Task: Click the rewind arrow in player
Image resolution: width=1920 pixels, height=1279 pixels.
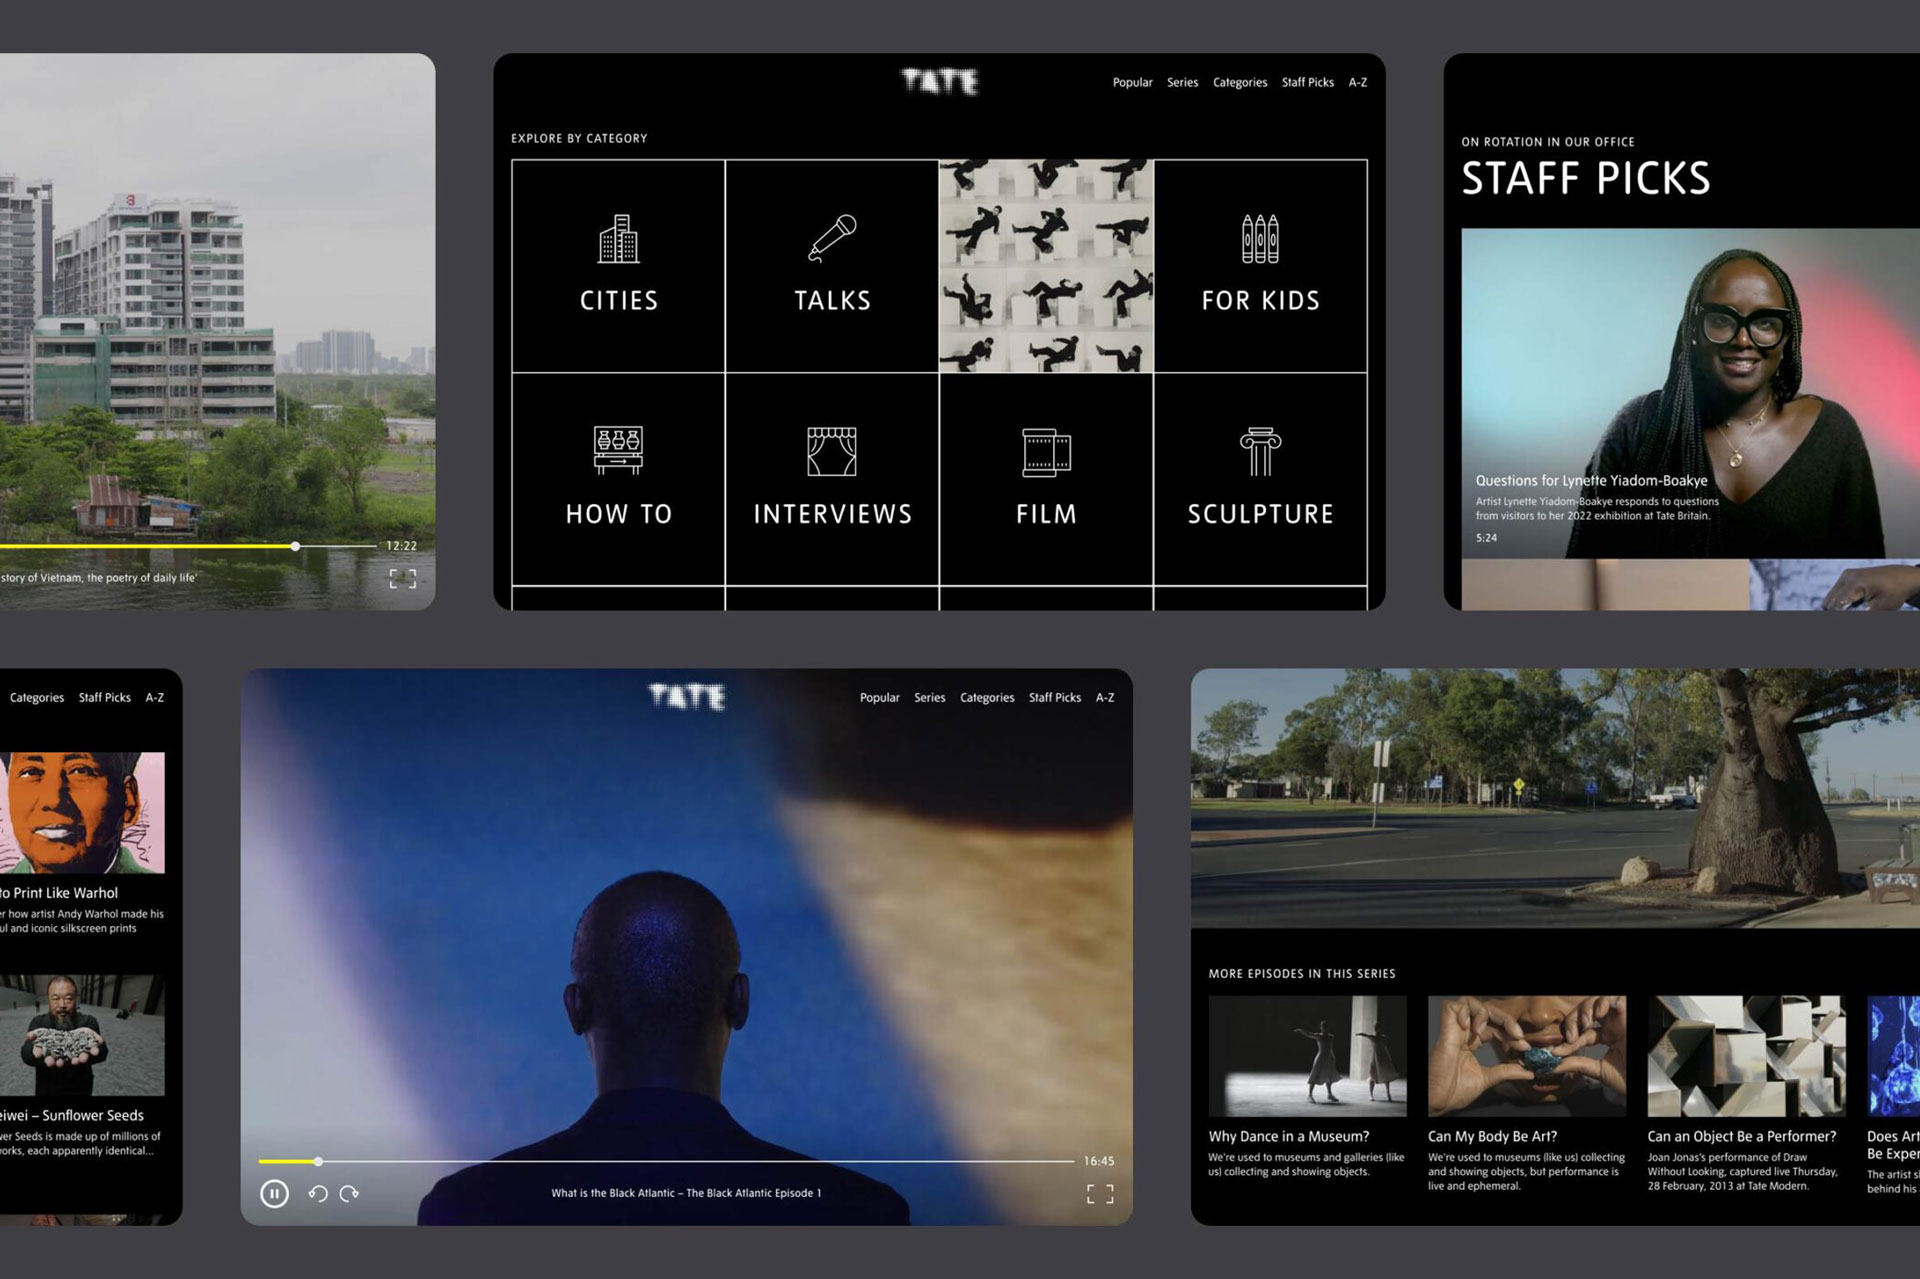Action: coord(318,1193)
